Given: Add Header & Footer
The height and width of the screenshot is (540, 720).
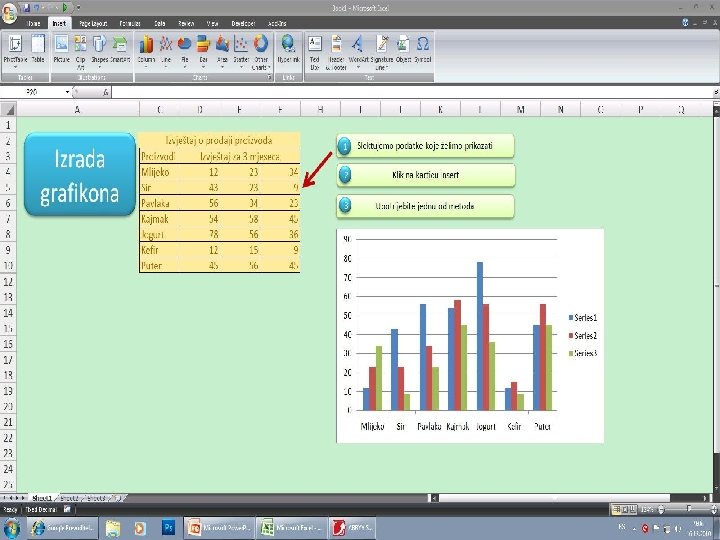Looking at the screenshot, I should pyautogui.click(x=336, y=51).
